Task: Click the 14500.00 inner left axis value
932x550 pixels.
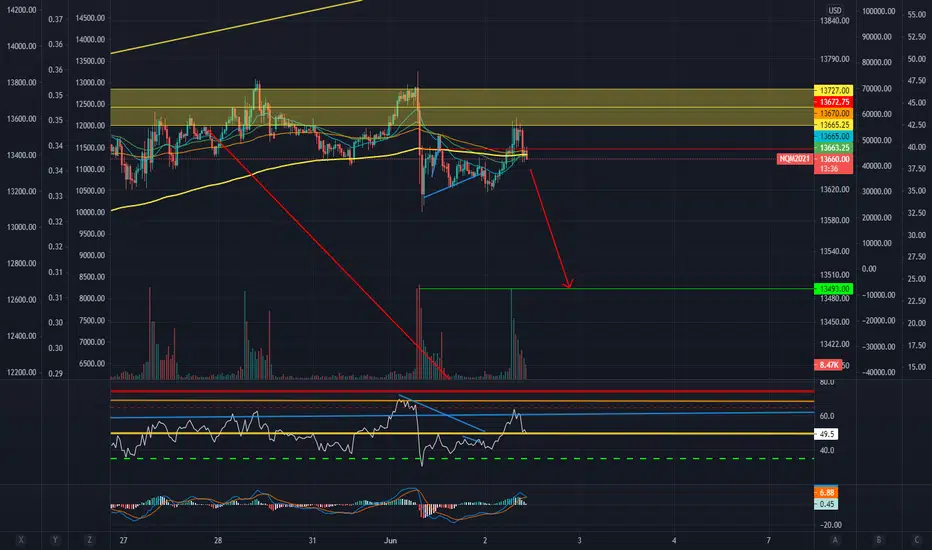Action: [x=90, y=18]
